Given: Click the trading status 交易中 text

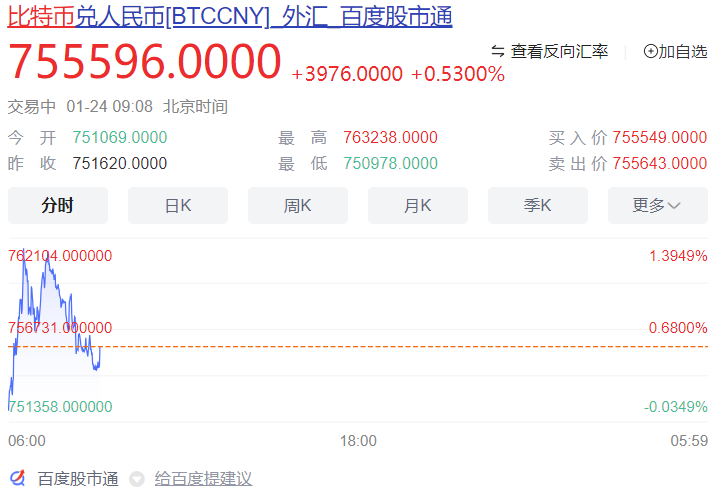Looking at the screenshot, I should click(x=32, y=107).
